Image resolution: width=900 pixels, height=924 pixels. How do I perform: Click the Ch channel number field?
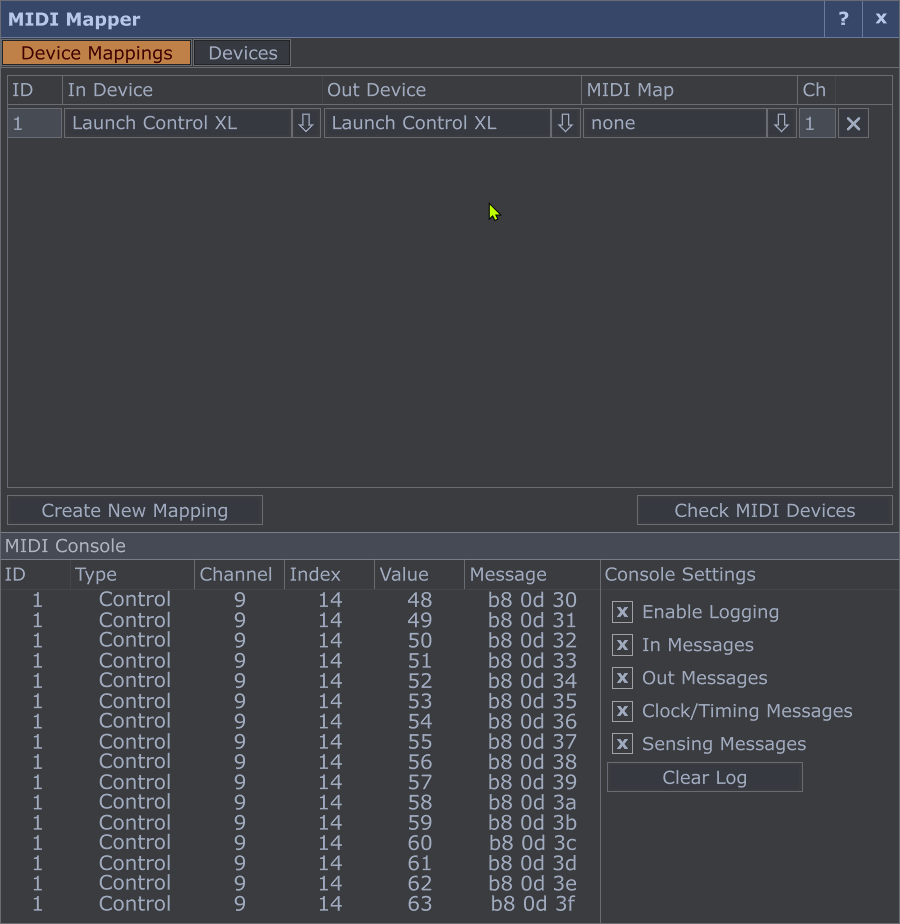point(816,124)
